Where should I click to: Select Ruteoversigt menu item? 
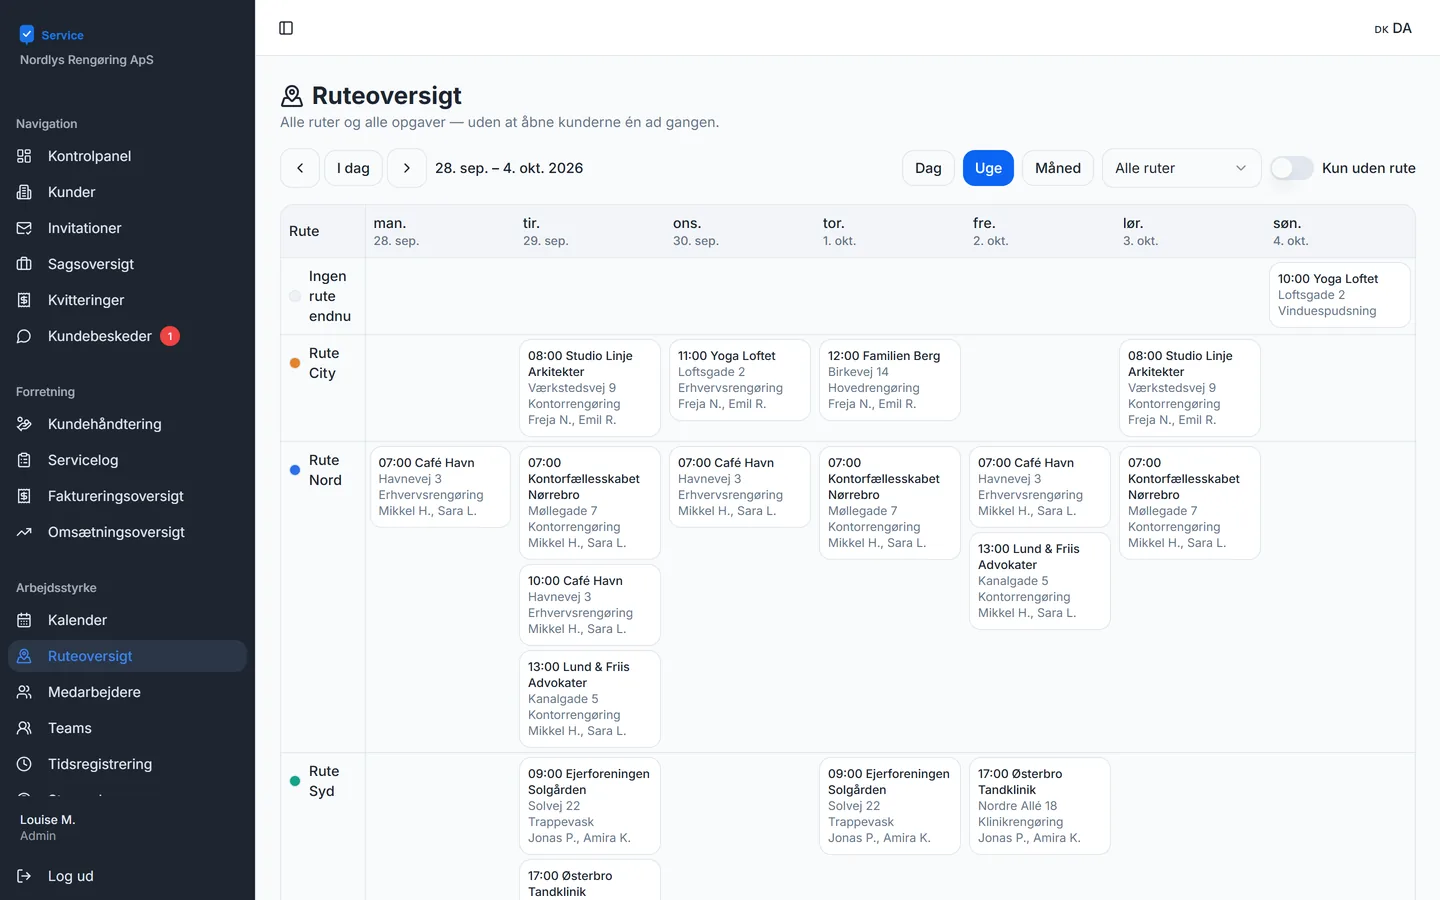pyautogui.click(x=127, y=656)
